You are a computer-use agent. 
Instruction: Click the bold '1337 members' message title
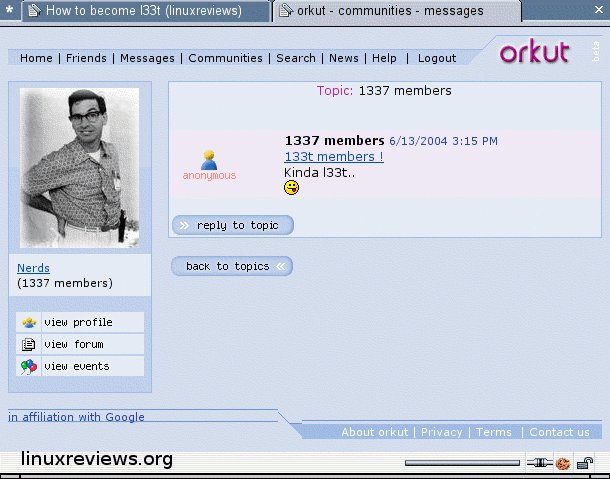click(335, 140)
